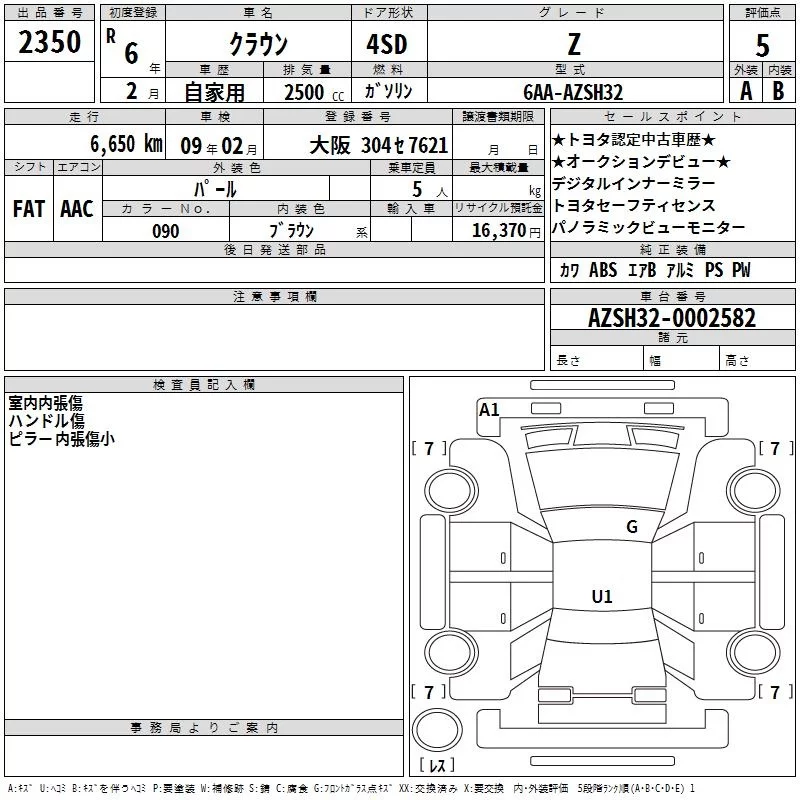Click U1 dent mark on roof
Screen dimensions: 800x800
pyautogui.click(x=602, y=597)
